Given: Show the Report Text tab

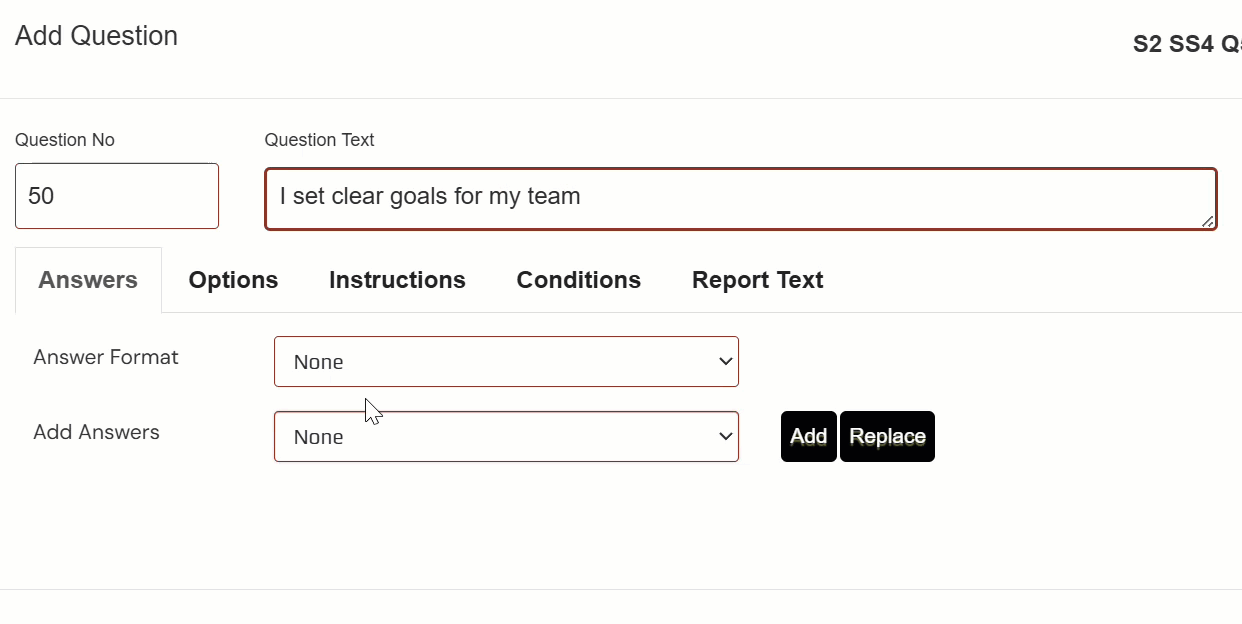Looking at the screenshot, I should [x=757, y=280].
